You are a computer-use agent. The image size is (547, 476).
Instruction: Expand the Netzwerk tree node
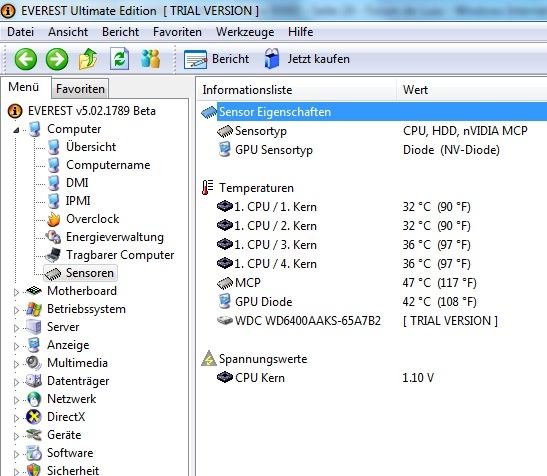point(16,400)
